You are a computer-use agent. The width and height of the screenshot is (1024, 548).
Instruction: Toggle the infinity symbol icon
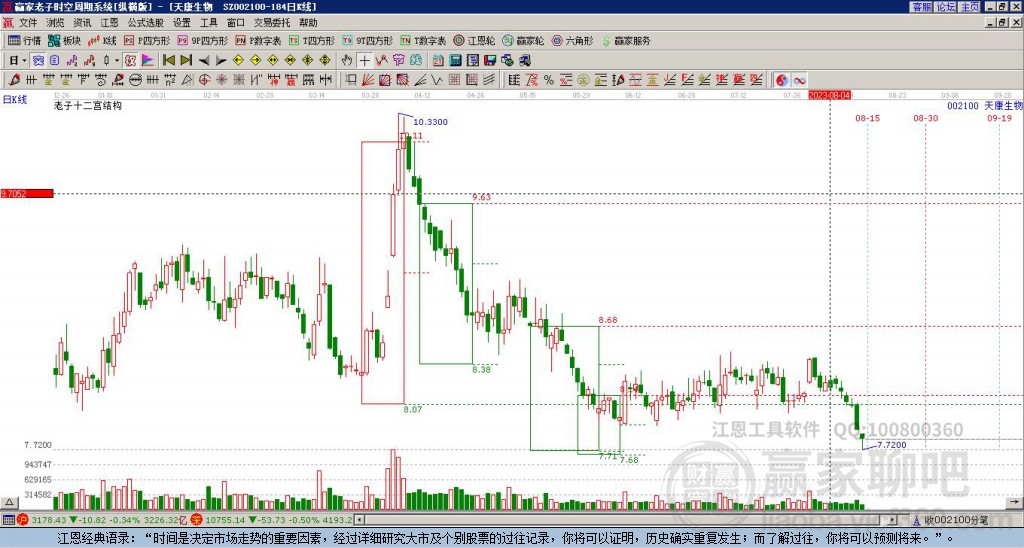pyautogui.click(x=799, y=80)
